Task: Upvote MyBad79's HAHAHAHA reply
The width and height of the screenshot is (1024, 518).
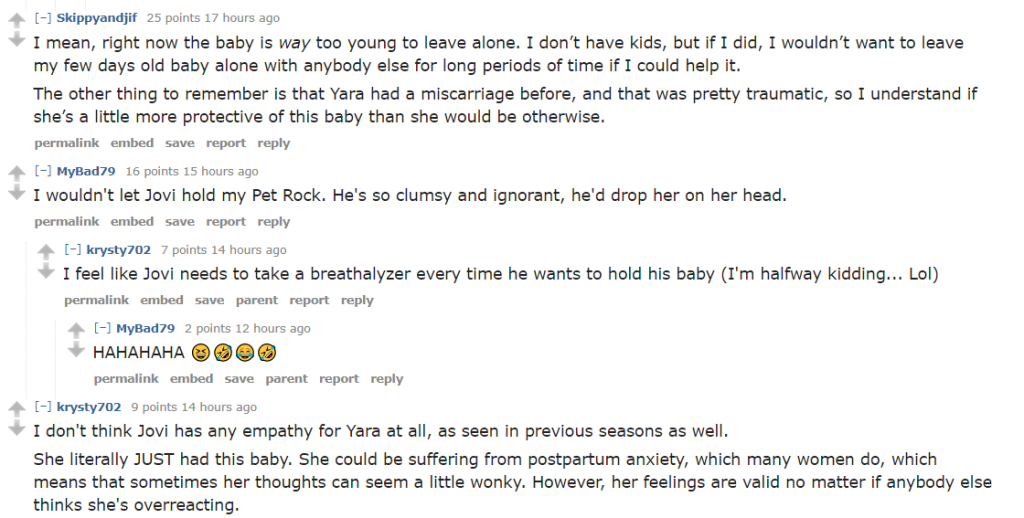Action: point(76,330)
